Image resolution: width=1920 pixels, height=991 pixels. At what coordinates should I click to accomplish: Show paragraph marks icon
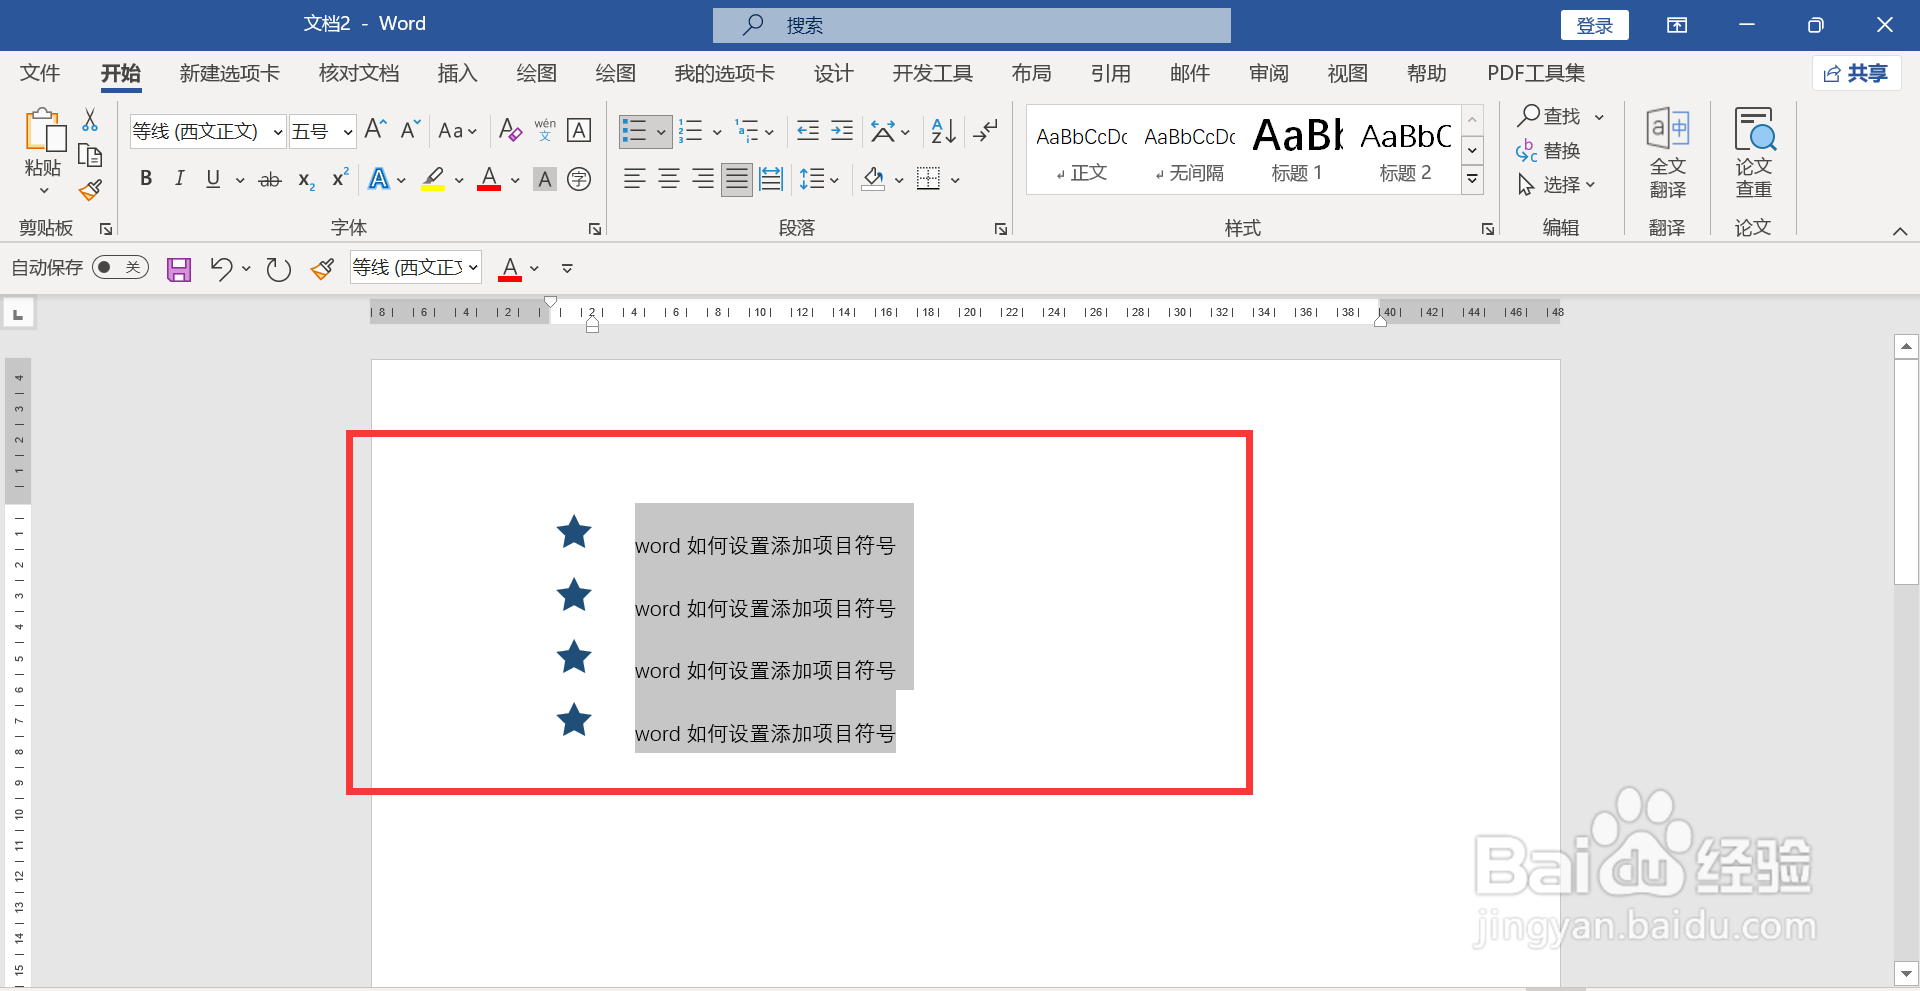coord(986,131)
